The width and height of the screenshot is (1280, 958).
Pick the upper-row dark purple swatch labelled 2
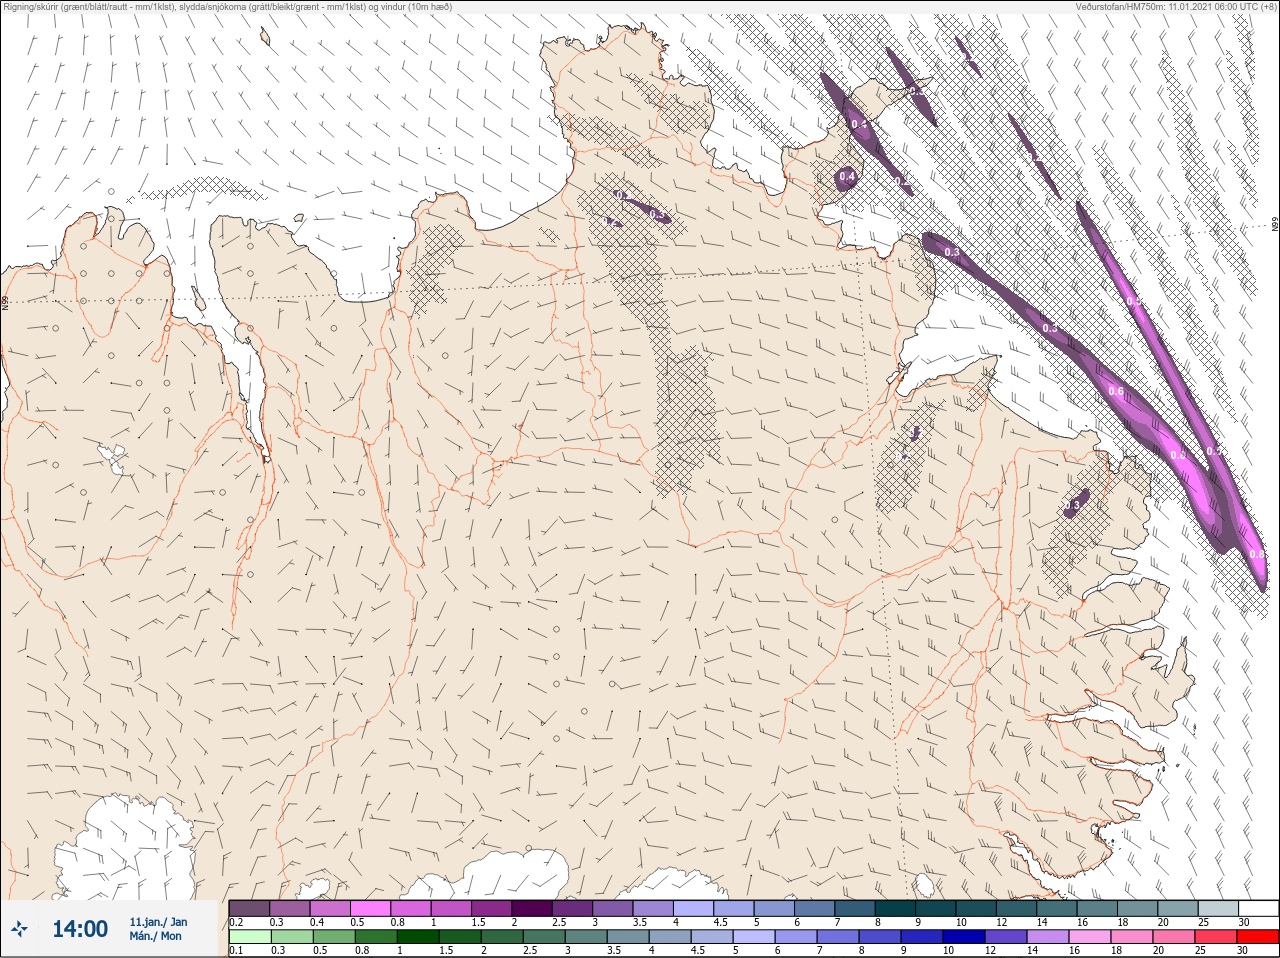(x=531, y=908)
